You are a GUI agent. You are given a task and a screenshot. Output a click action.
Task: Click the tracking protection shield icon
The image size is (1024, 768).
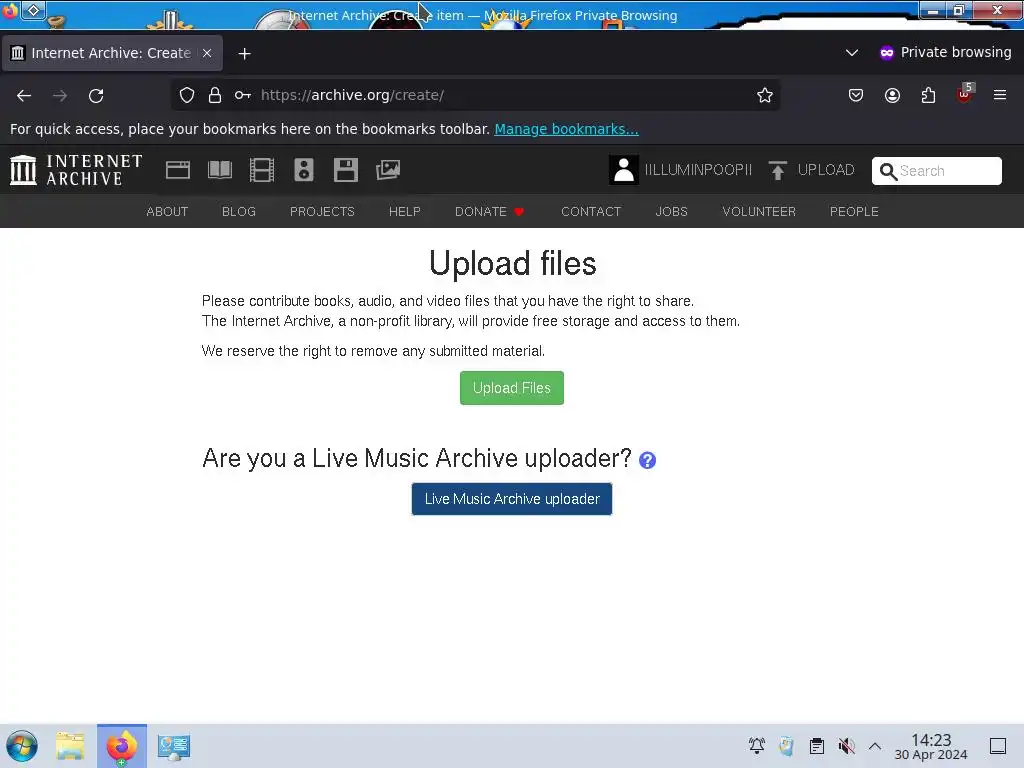tap(187, 95)
